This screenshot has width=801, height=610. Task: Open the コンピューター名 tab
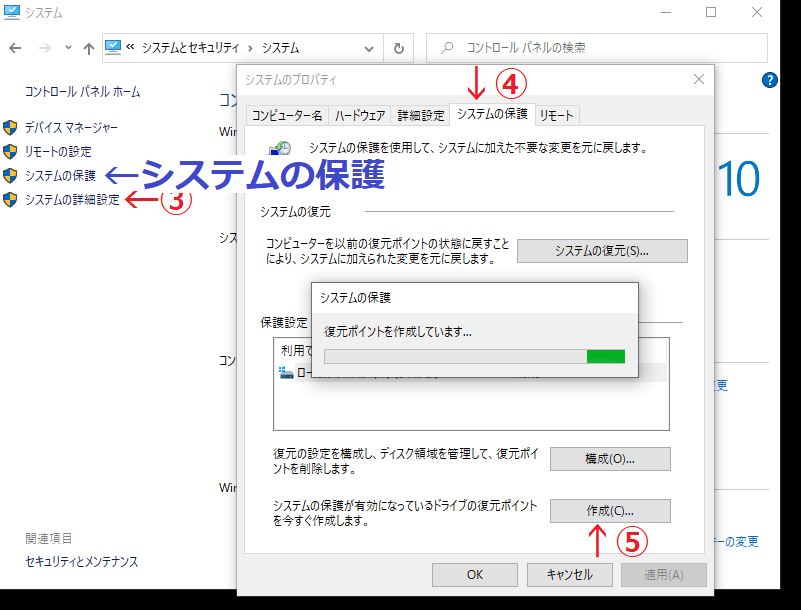click(x=287, y=116)
